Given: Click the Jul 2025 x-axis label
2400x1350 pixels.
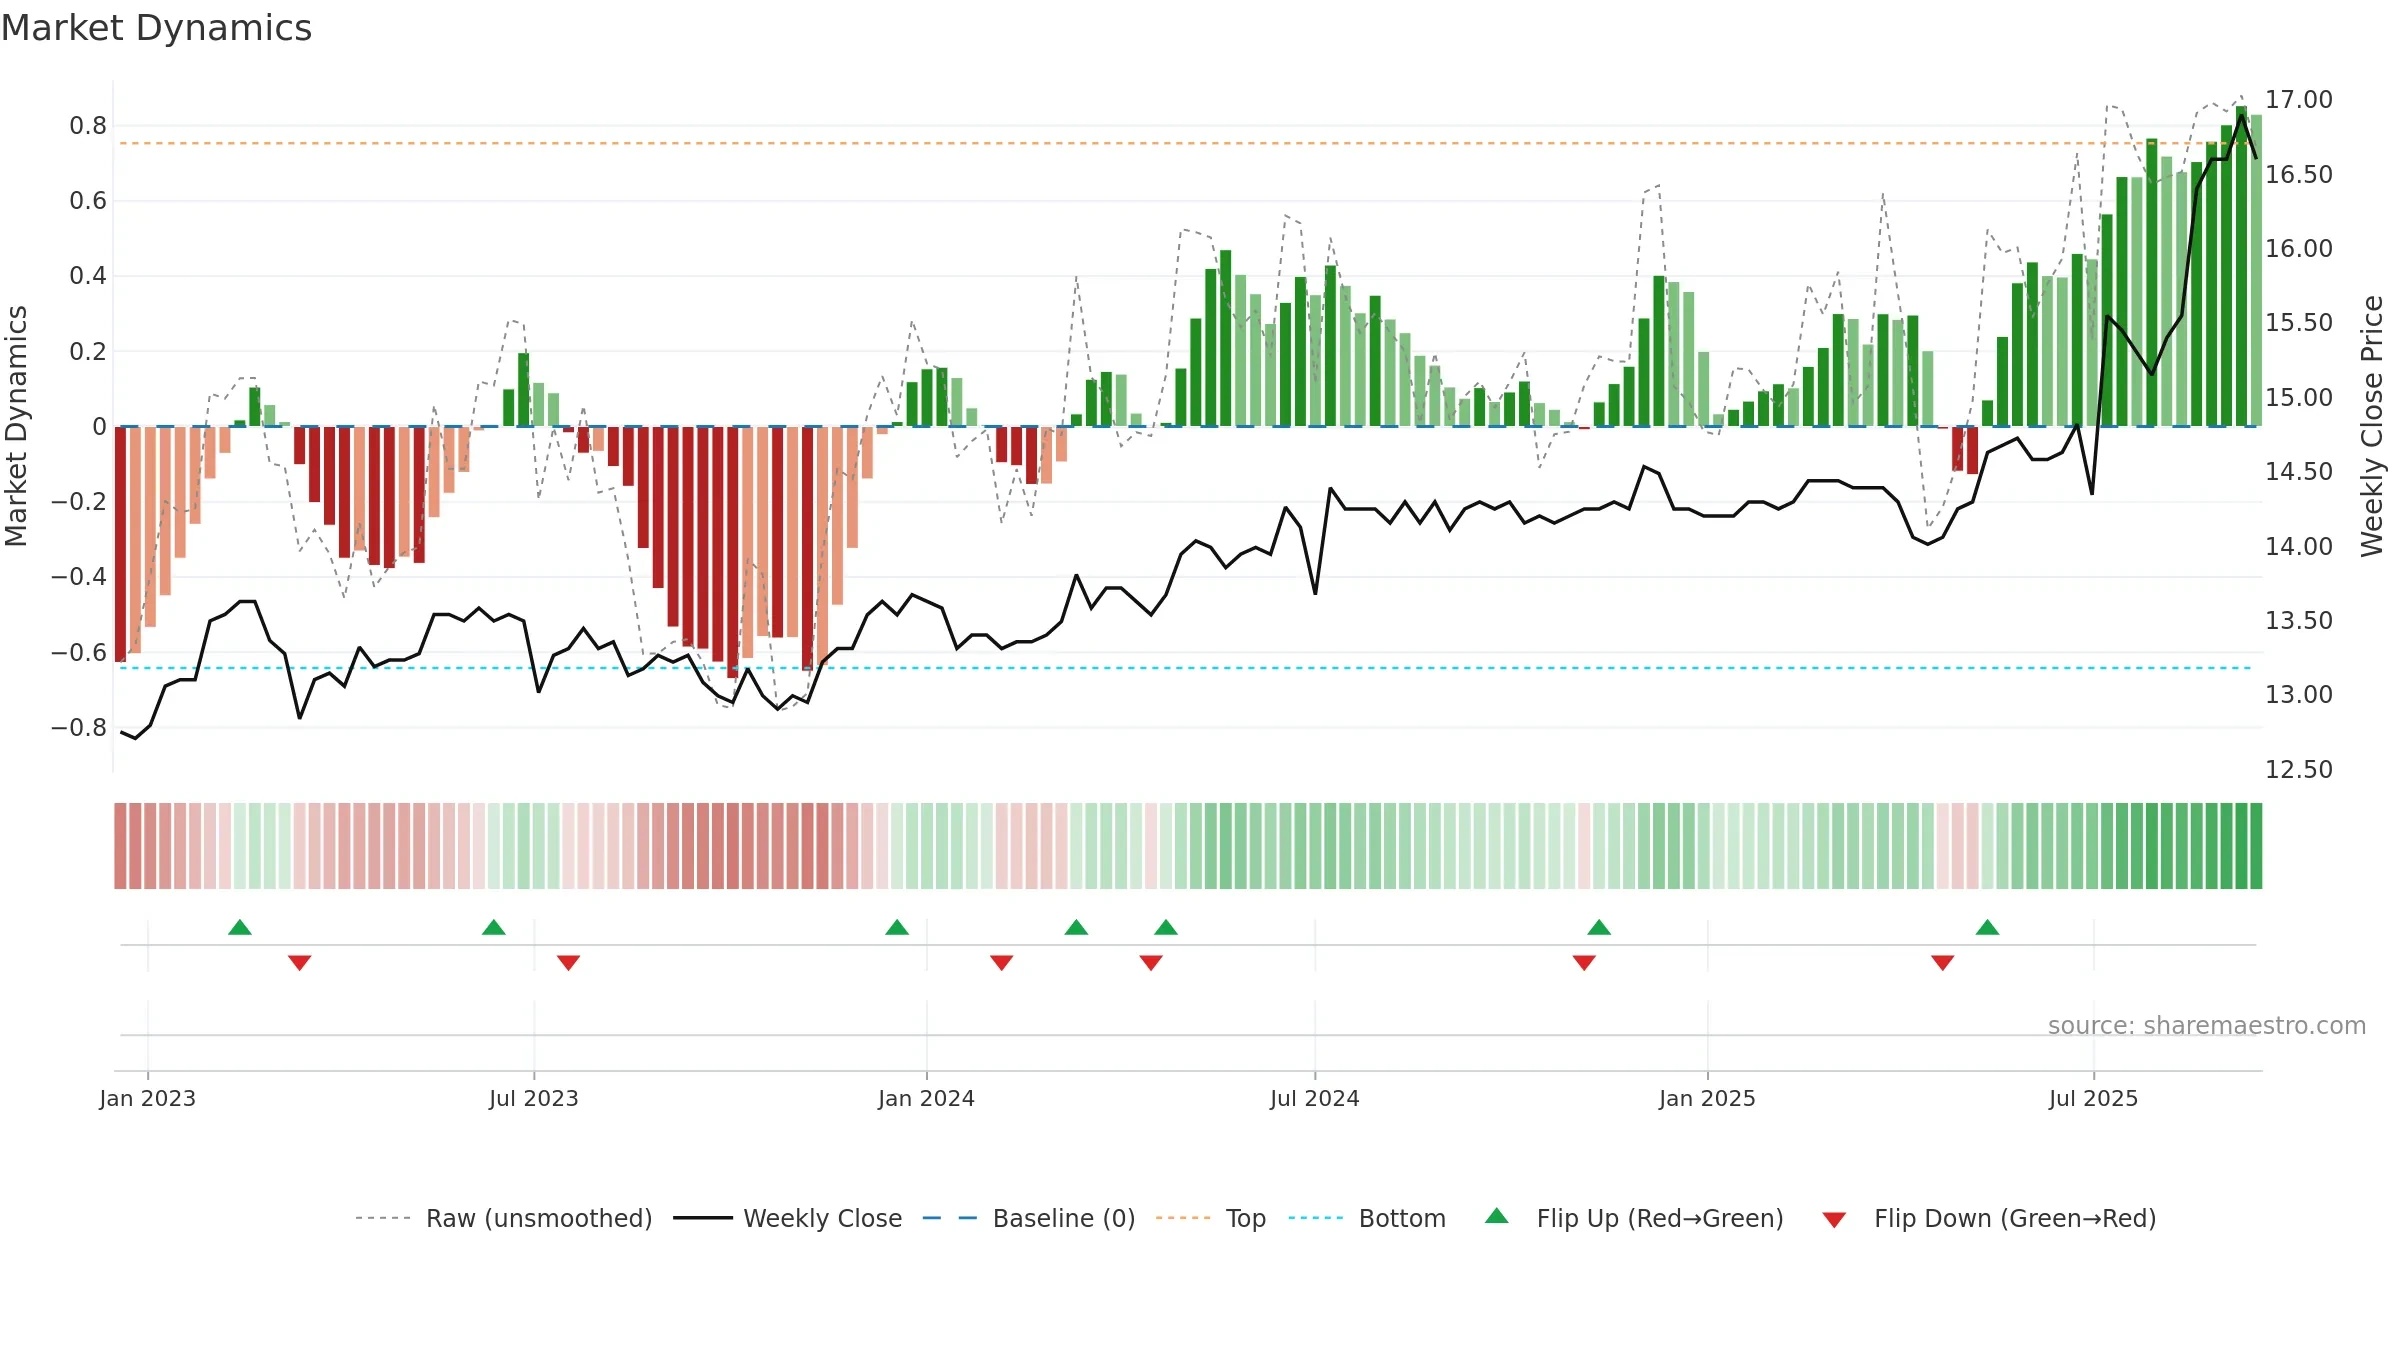Looking at the screenshot, I should (x=2093, y=1098).
